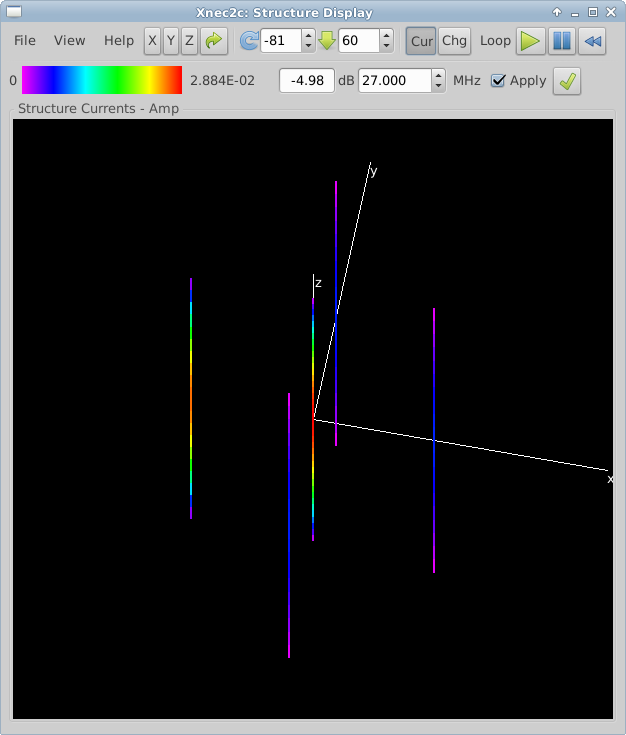The height and width of the screenshot is (735, 626).
Task: Increase the rotation angle value
Action: click(x=308, y=36)
